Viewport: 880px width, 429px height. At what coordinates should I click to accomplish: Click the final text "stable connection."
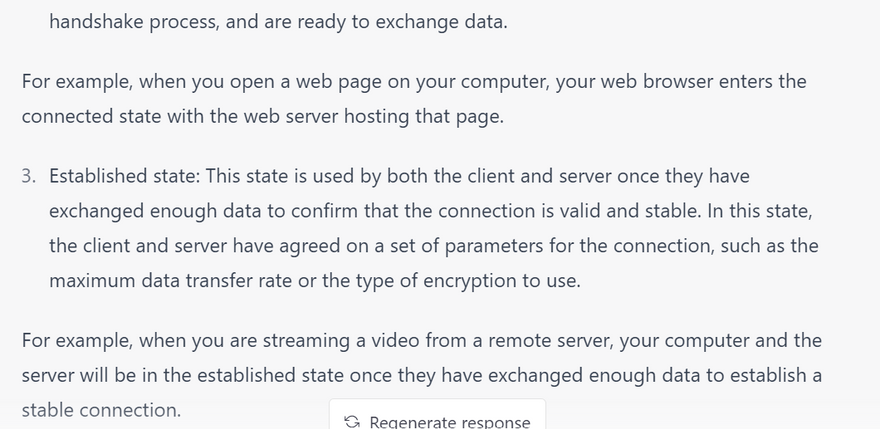[x=101, y=410]
